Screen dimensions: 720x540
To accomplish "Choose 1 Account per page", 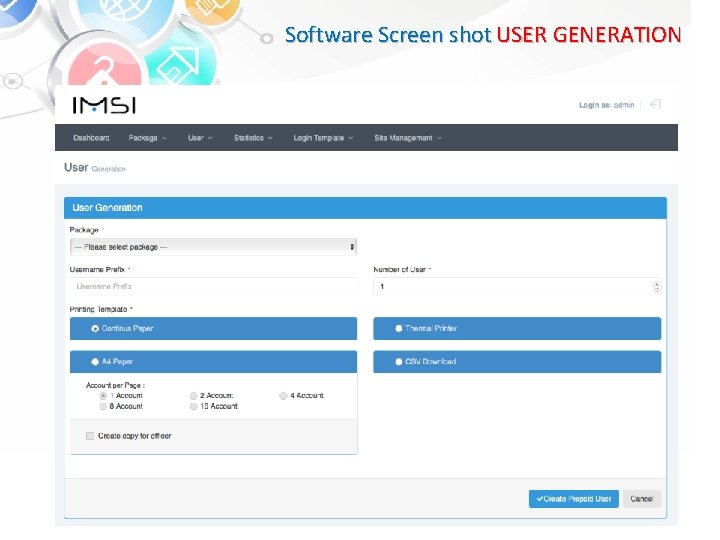I will coord(103,396).
